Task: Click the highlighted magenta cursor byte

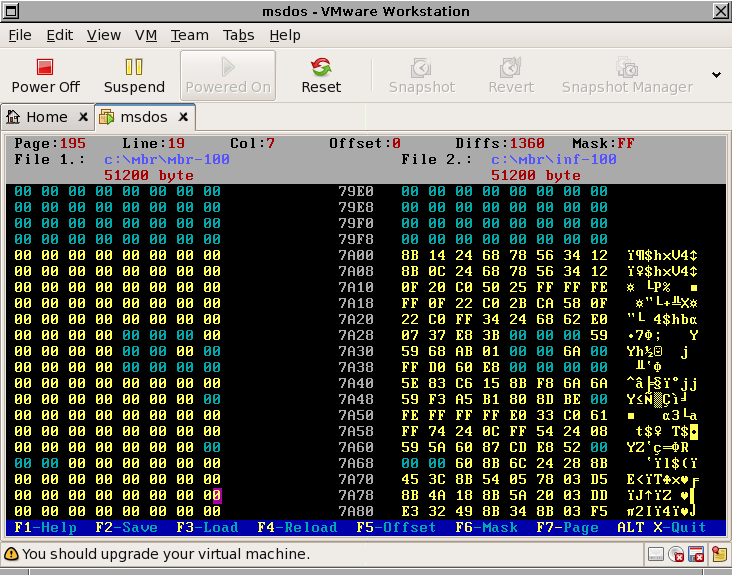Action: [217, 496]
